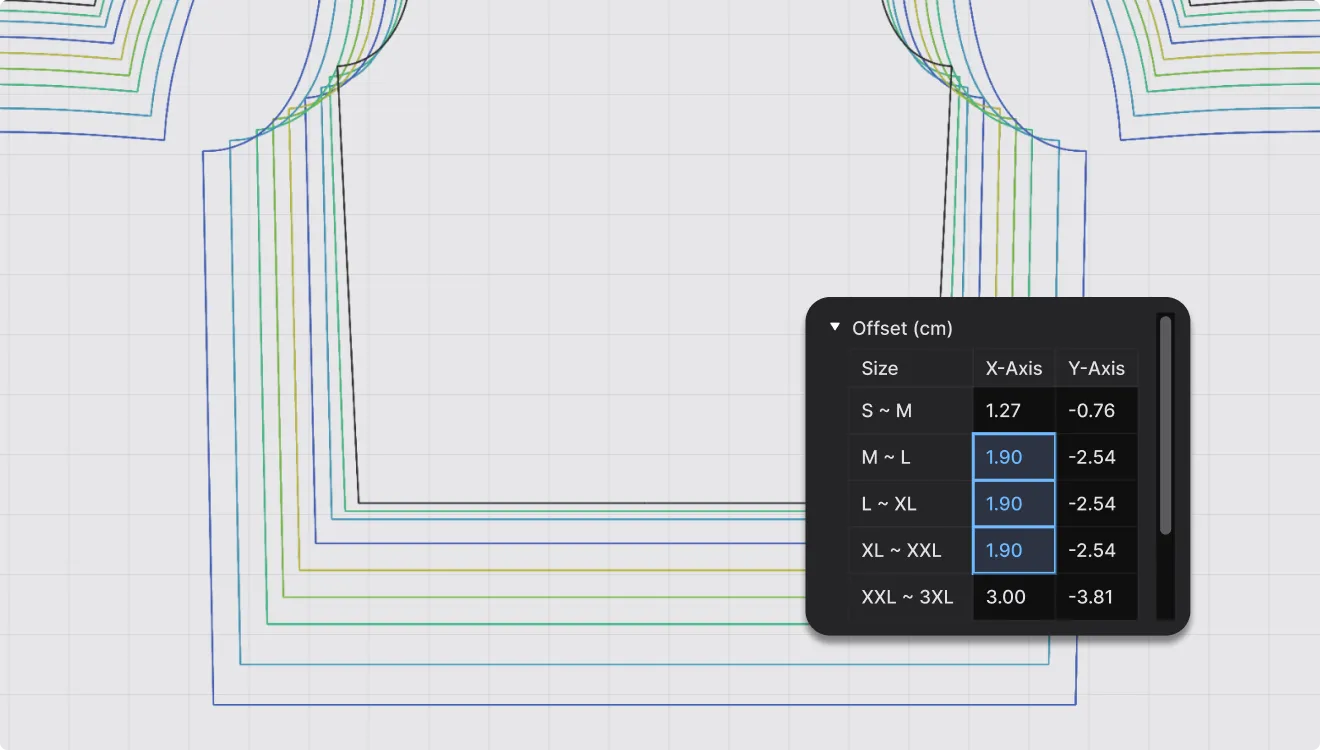Click the XL ~ XXL X-Axis cell
Image resolution: width=1320 pixels, height=750 pixels.
tap(1013, 550)
